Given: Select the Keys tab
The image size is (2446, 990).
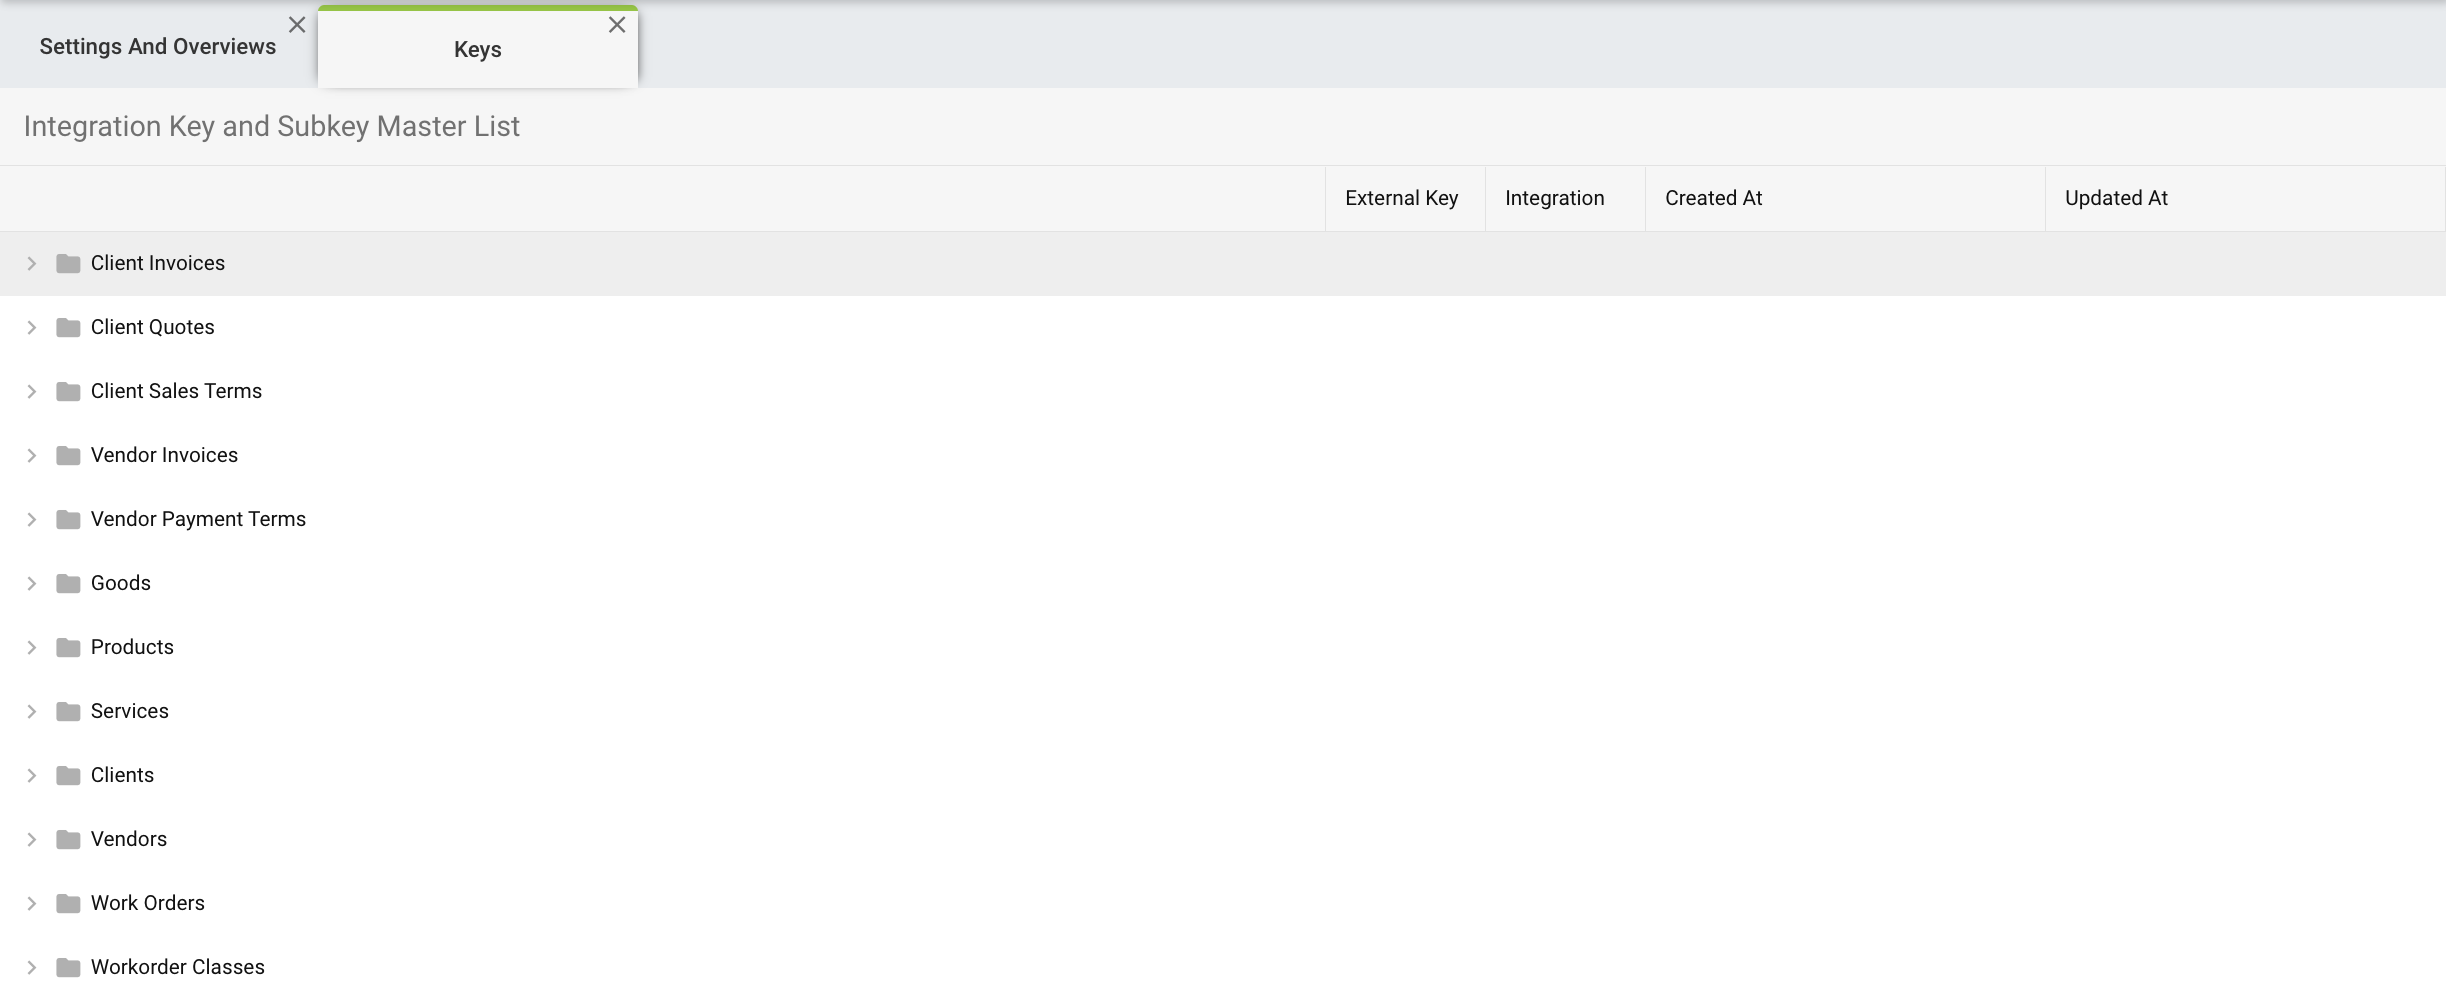Looking at the screenshot, I should (x=478, y=50).
